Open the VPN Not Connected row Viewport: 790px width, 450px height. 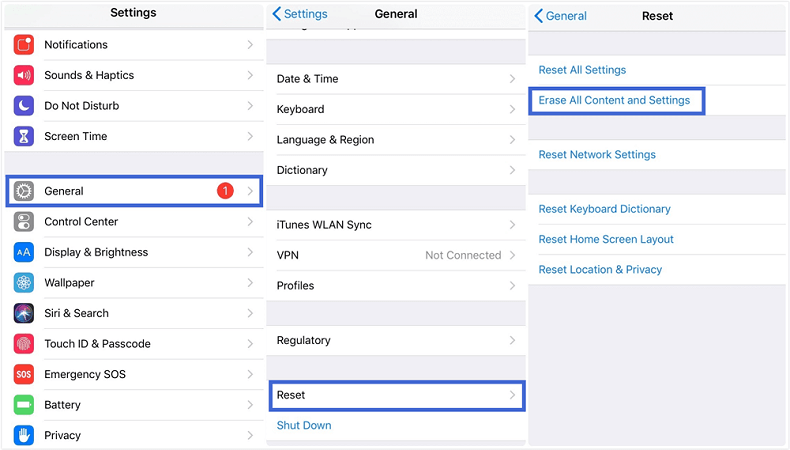click(396, 255)
